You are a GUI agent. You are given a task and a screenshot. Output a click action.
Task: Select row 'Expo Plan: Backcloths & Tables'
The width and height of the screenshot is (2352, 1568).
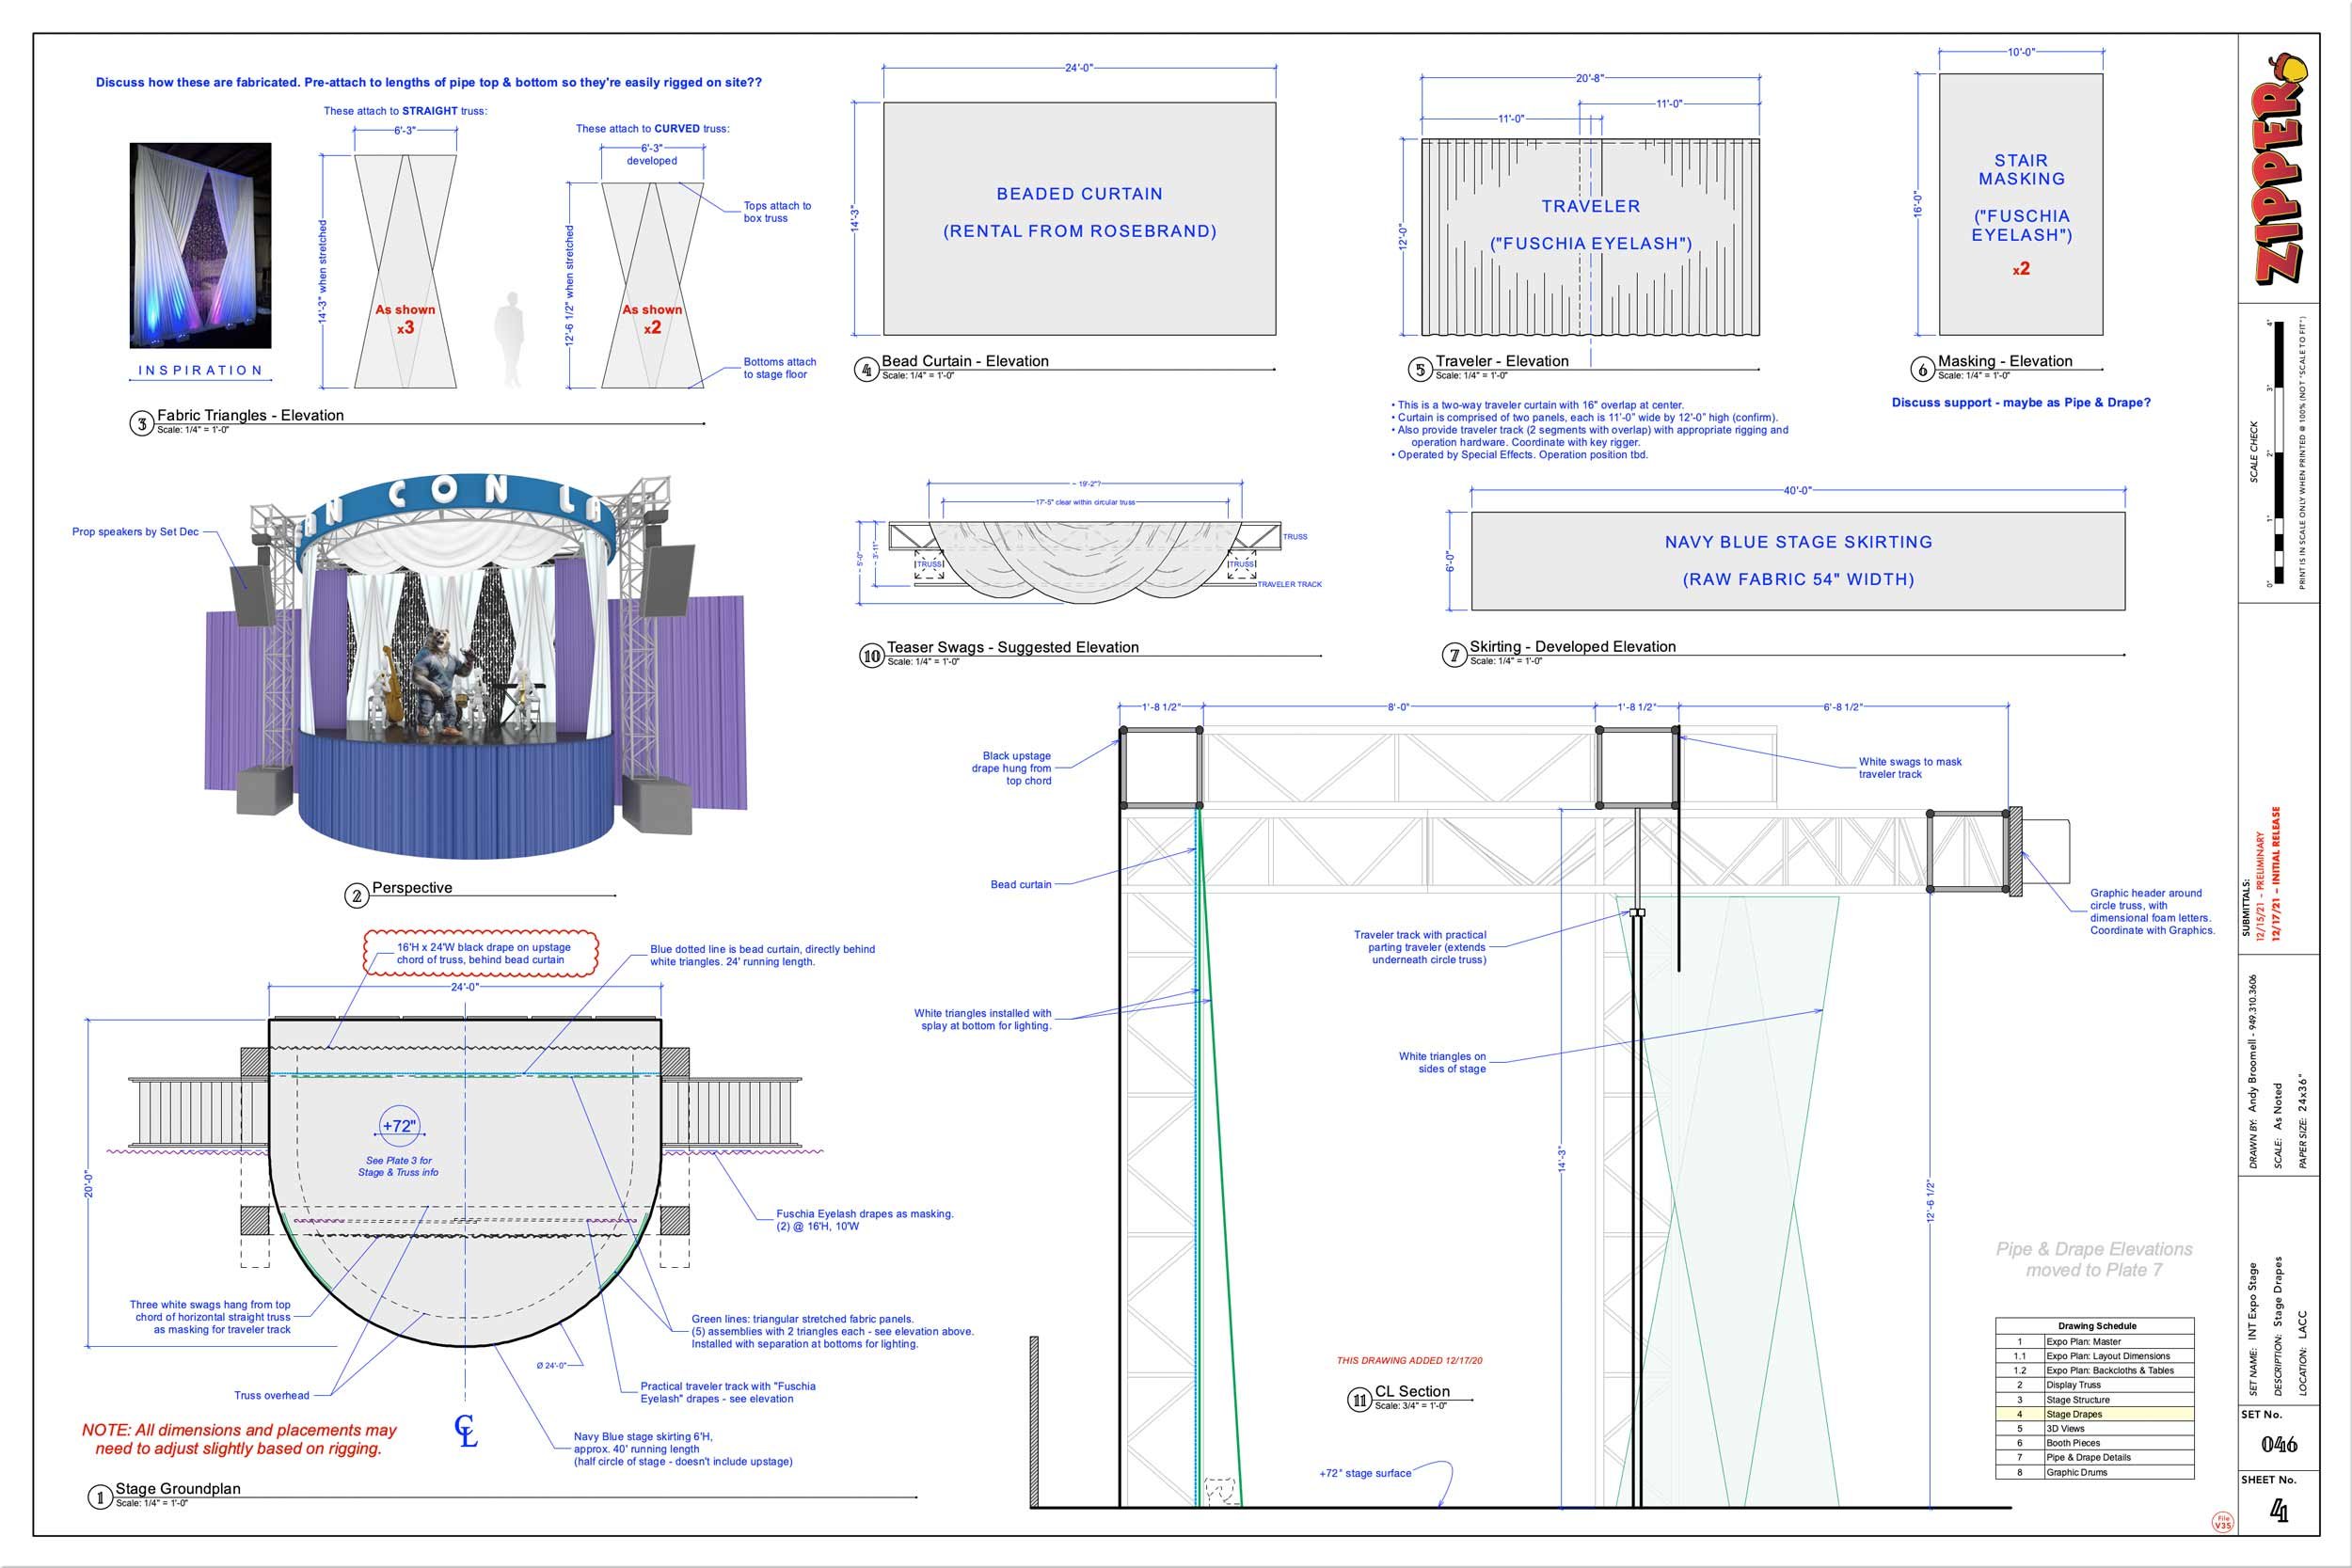point(2095,1371)
